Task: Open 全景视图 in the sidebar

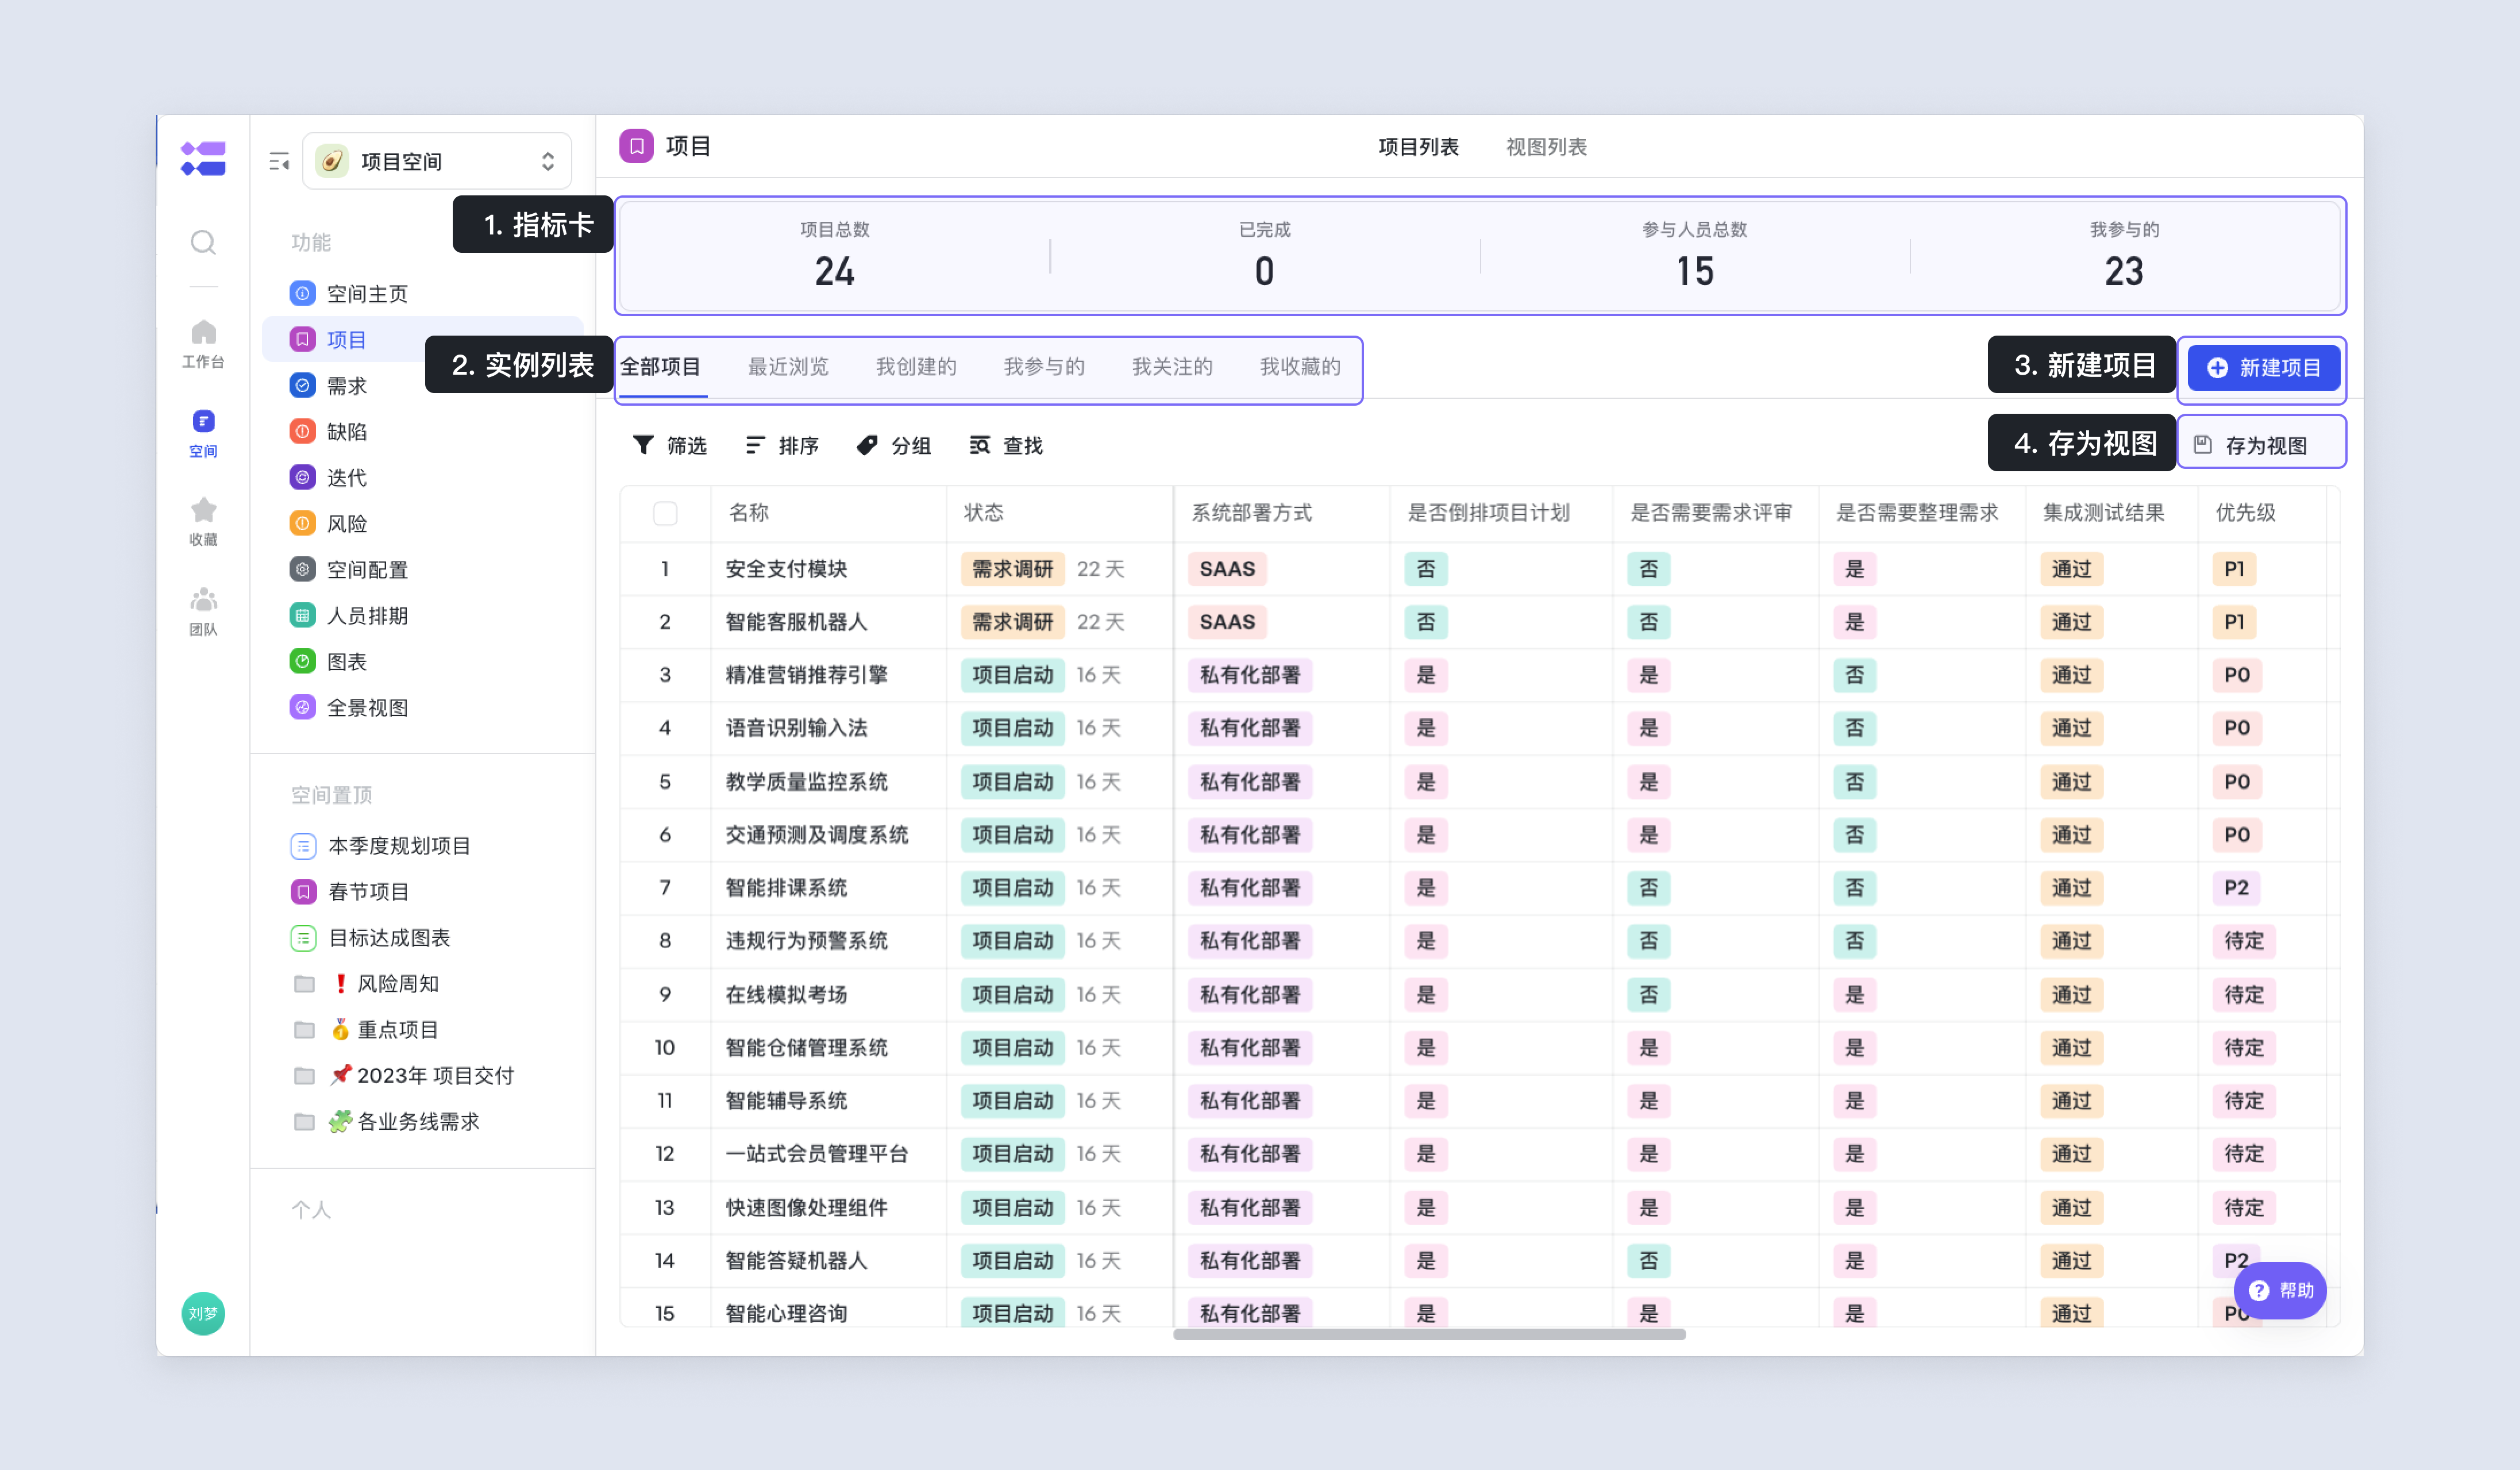Action: click(422, 708)
